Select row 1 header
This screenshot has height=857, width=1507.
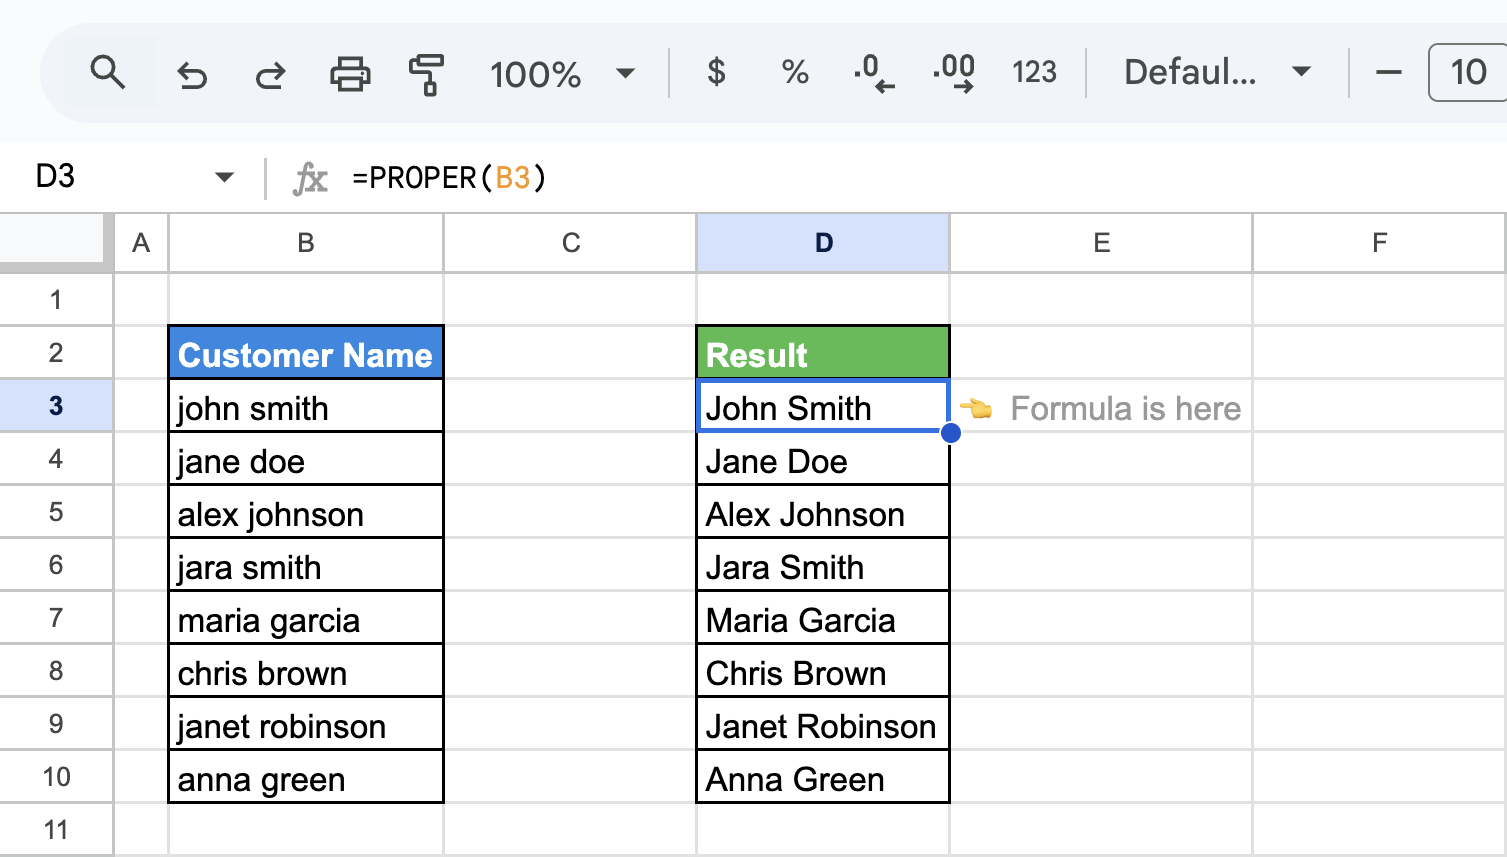[x=56, y=299]
